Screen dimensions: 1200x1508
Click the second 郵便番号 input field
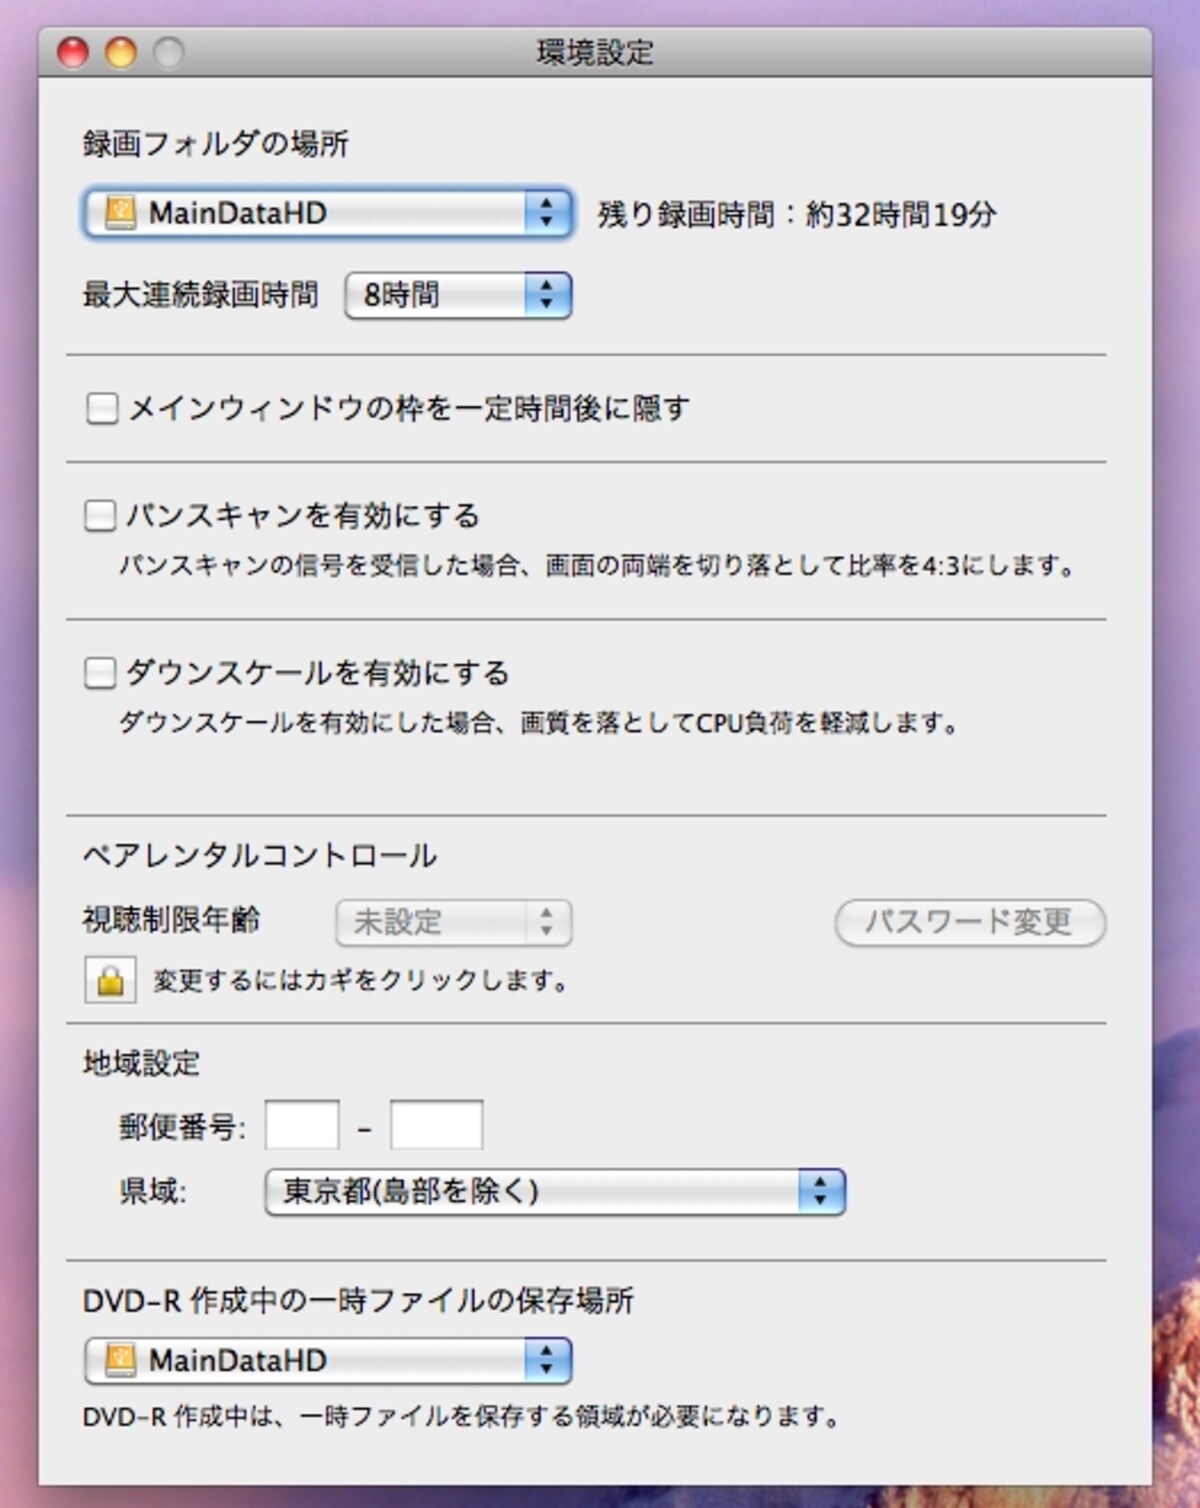[x=436, y=1126]
